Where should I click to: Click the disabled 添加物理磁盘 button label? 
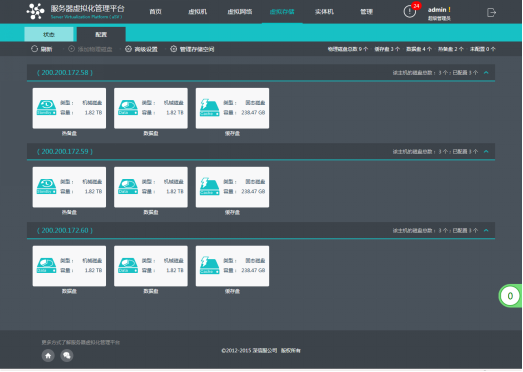click(x=95, y=49)
